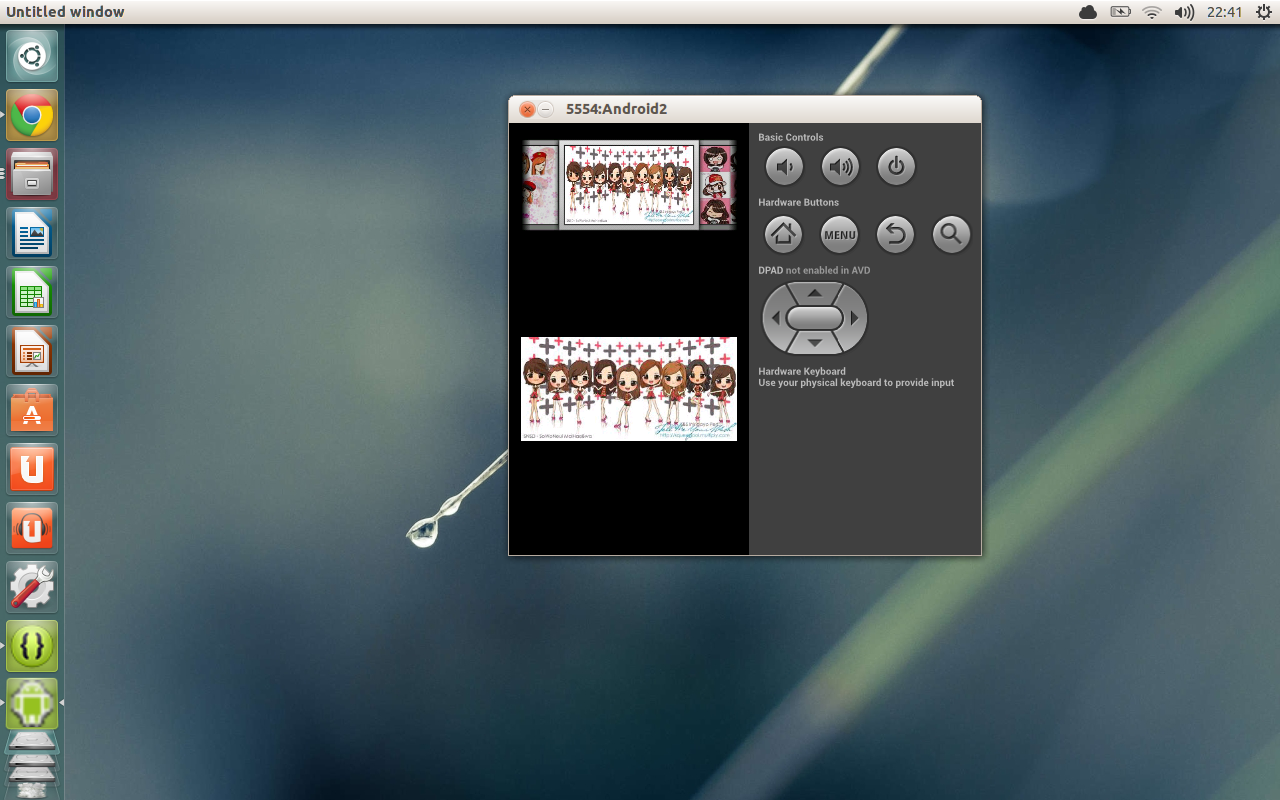Viewport: 1280px width, 800px height.
Task: Click the DPAD down arrow
Action: tap(815, 343)
